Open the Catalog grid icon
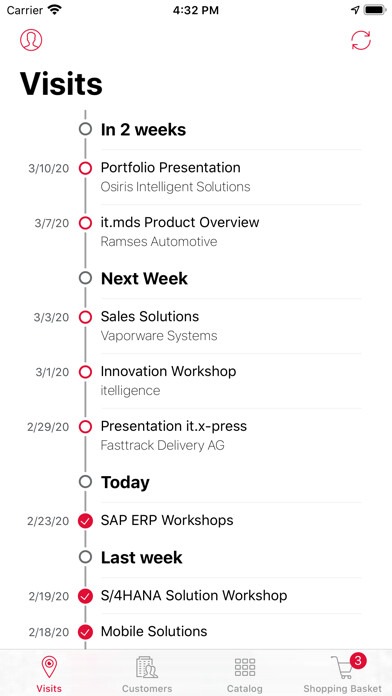 point(245,668)
